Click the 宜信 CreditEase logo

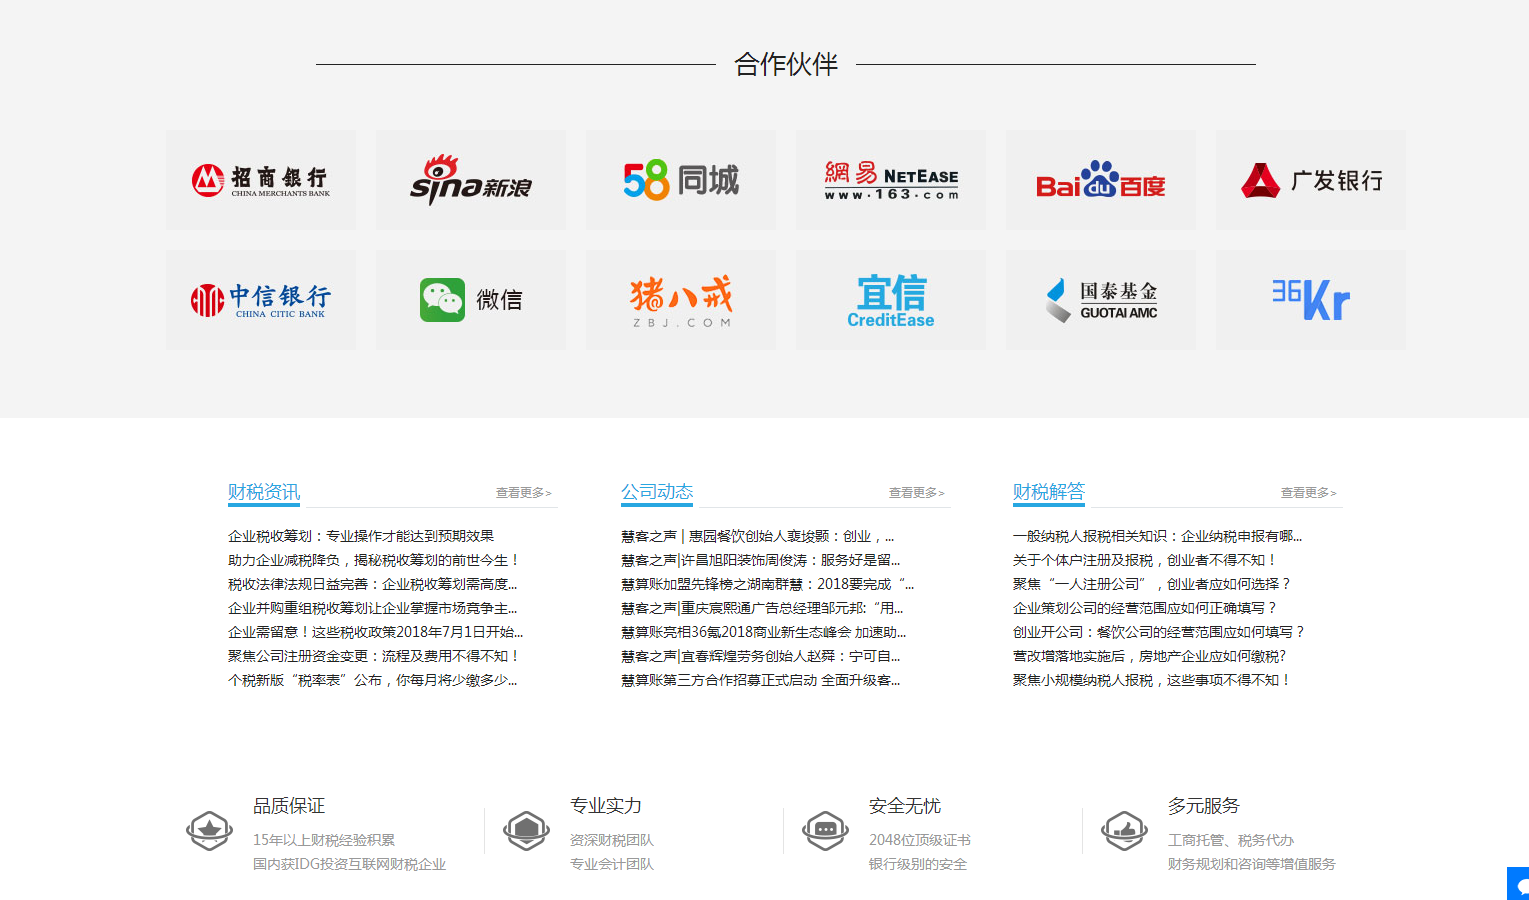pos(891,300)
